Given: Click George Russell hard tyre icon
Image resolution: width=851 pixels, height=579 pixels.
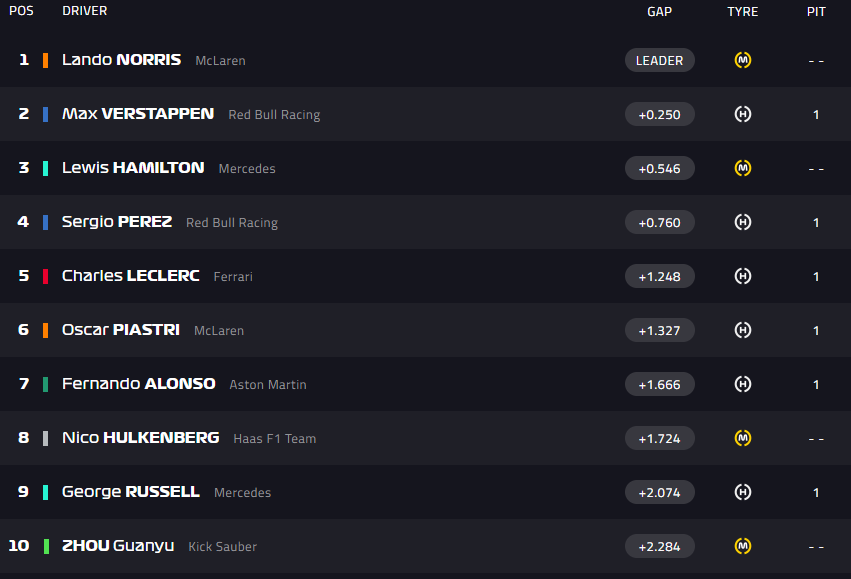Looking at the screenshot, I should (742, 492).
